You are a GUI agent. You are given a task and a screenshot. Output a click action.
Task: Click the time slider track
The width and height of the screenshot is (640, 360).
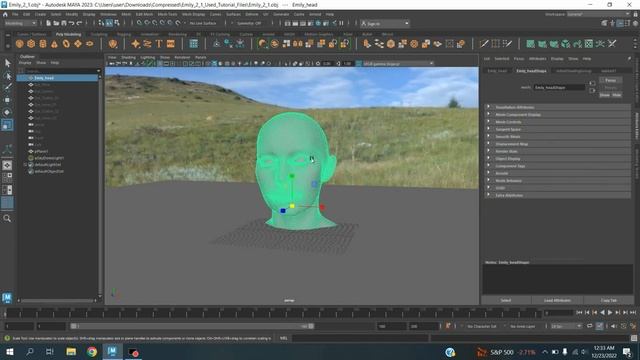(x=273, y=313)
